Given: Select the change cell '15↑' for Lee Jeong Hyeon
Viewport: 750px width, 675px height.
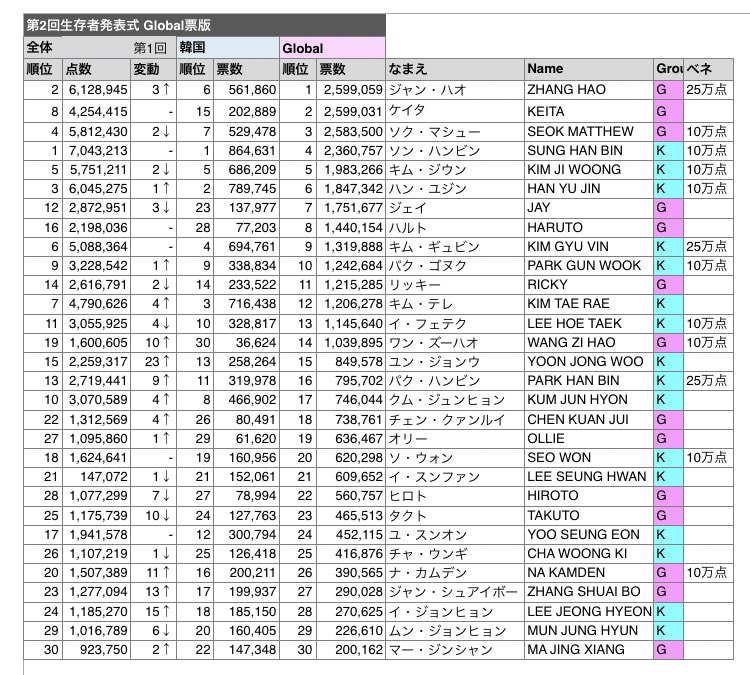Looking at the screenshot, I should tap(154, 612).
